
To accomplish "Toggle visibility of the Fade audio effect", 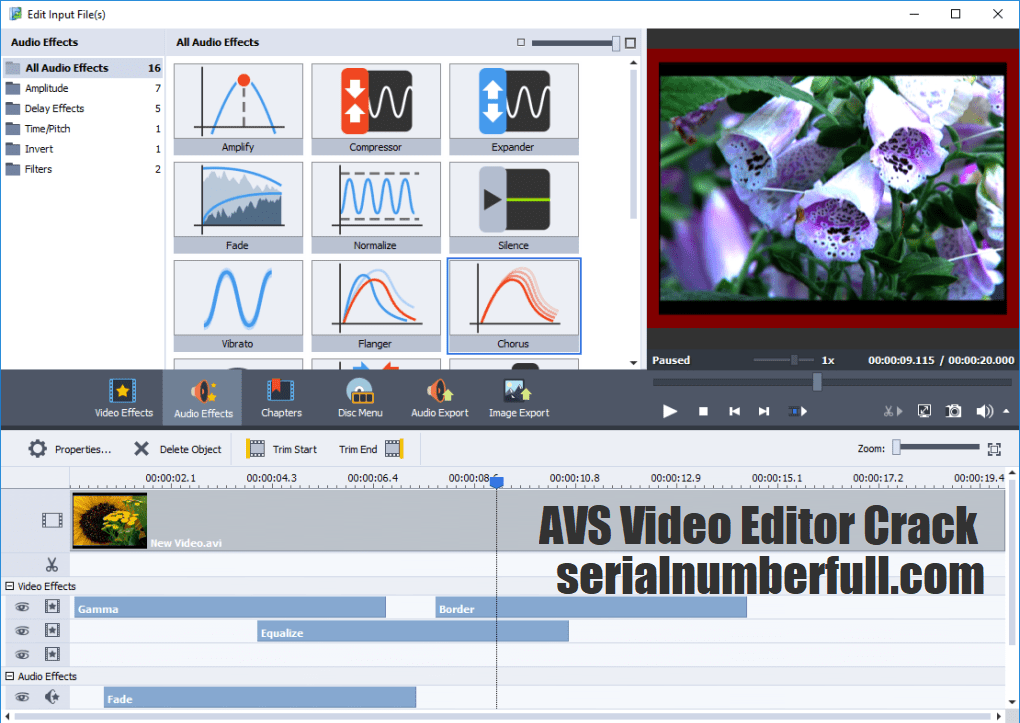I will [22, 697].
